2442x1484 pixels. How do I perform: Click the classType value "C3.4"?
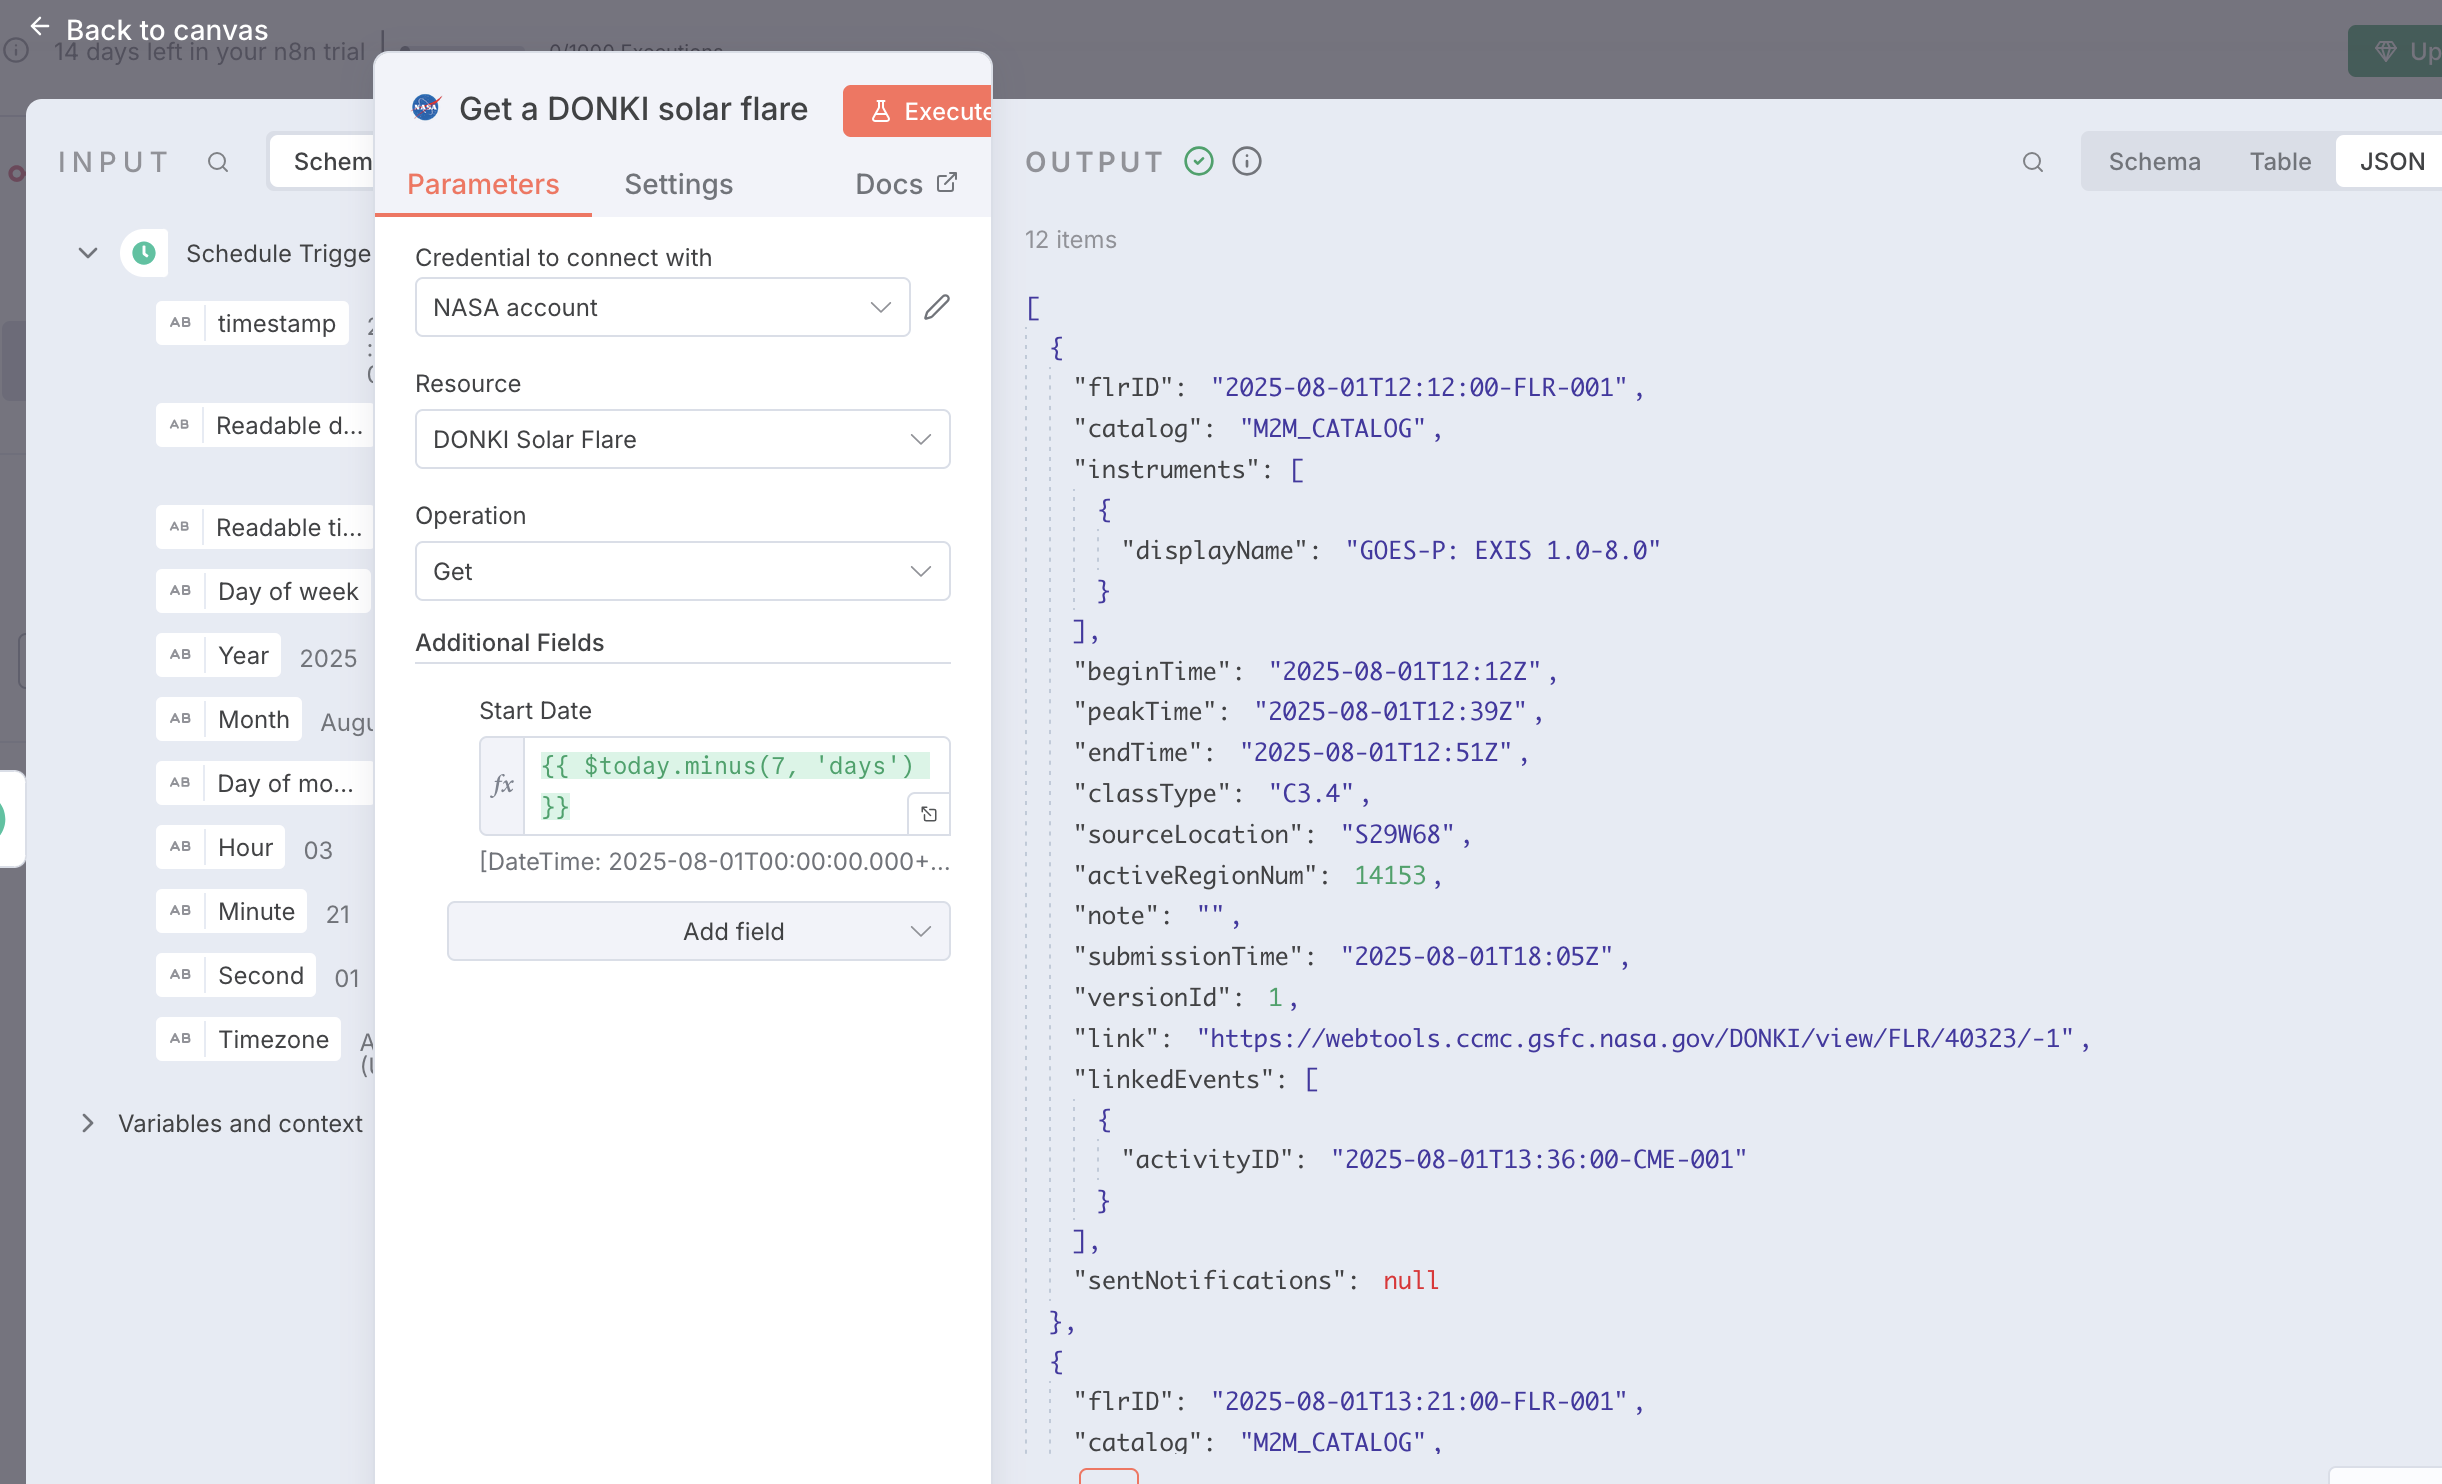pos(1311,793)
